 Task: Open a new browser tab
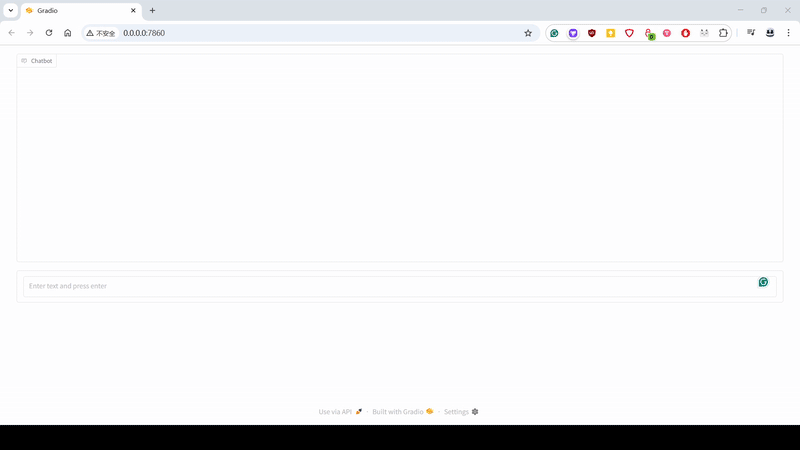pyautogui.click(x=152, y=10)
